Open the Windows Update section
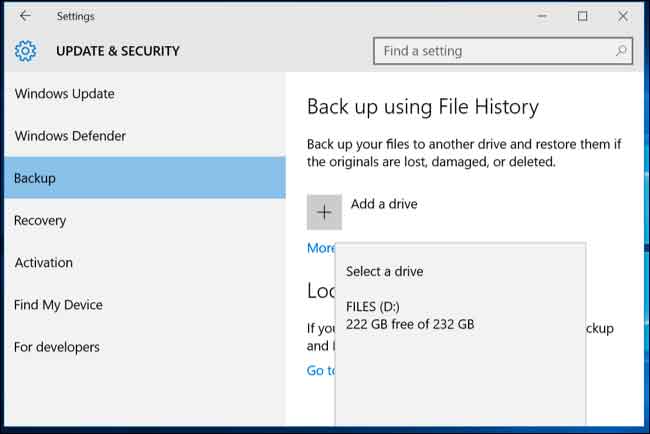This screenshot has width=650, height=434. pos(145,94)
